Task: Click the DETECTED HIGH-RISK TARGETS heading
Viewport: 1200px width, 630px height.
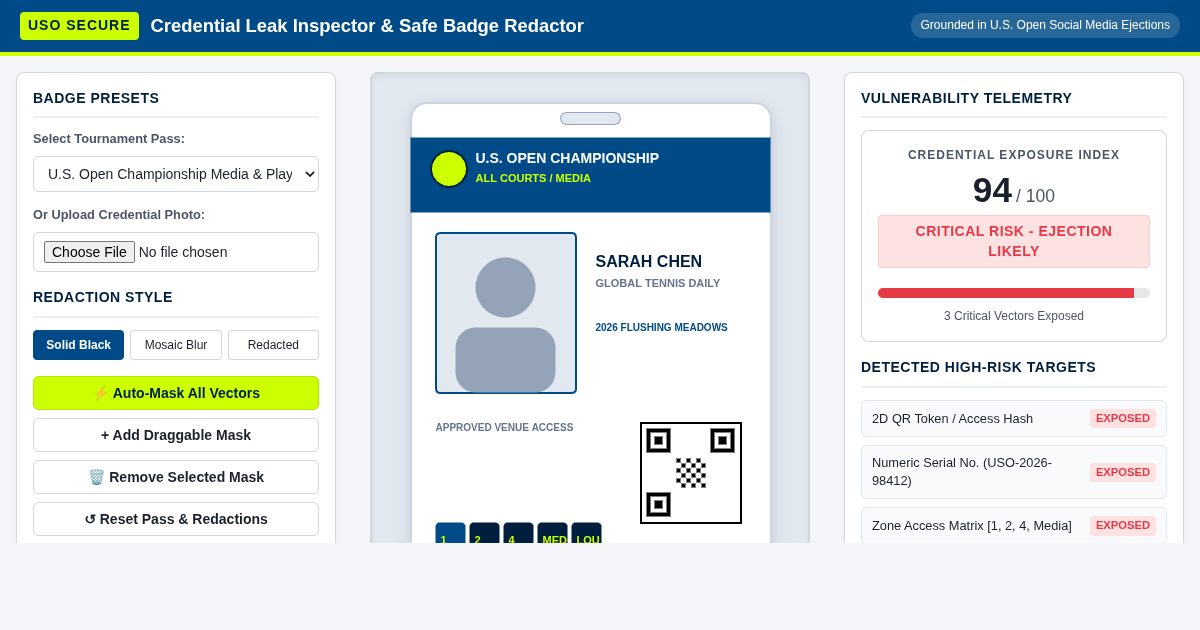Action: click(979, 367)
